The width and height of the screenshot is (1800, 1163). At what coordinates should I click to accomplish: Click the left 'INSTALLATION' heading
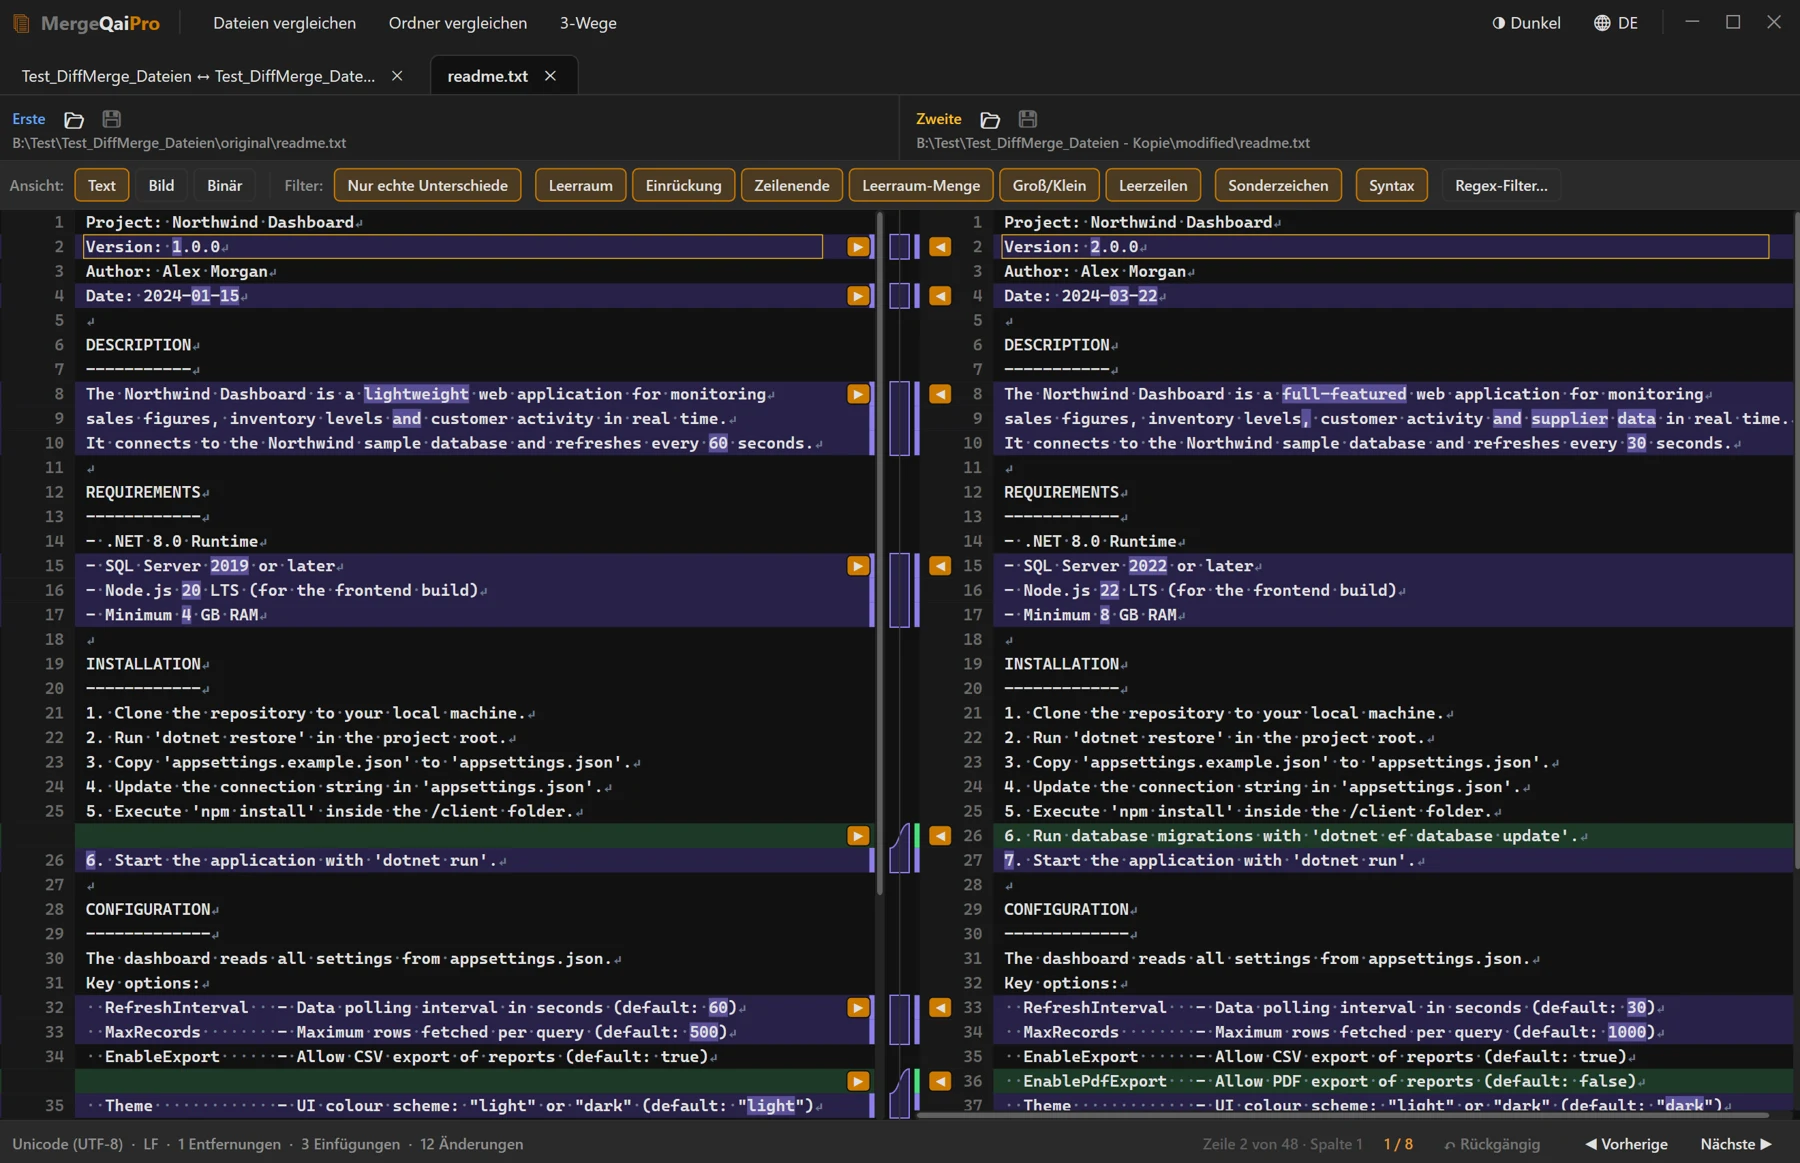pyautogui.click(x=143, y=664)
